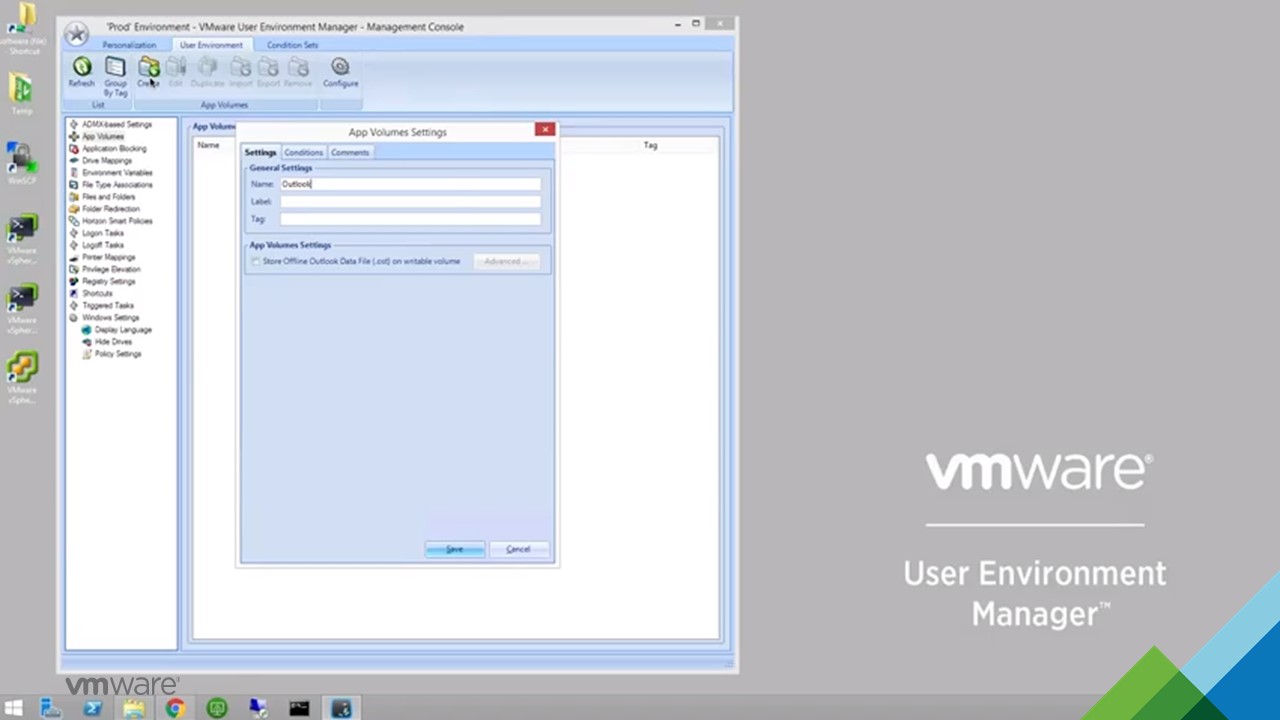Select Drive Mappings in the tree
The height and width of the screenshot is (720, 1280).
(x=107, y=160)
